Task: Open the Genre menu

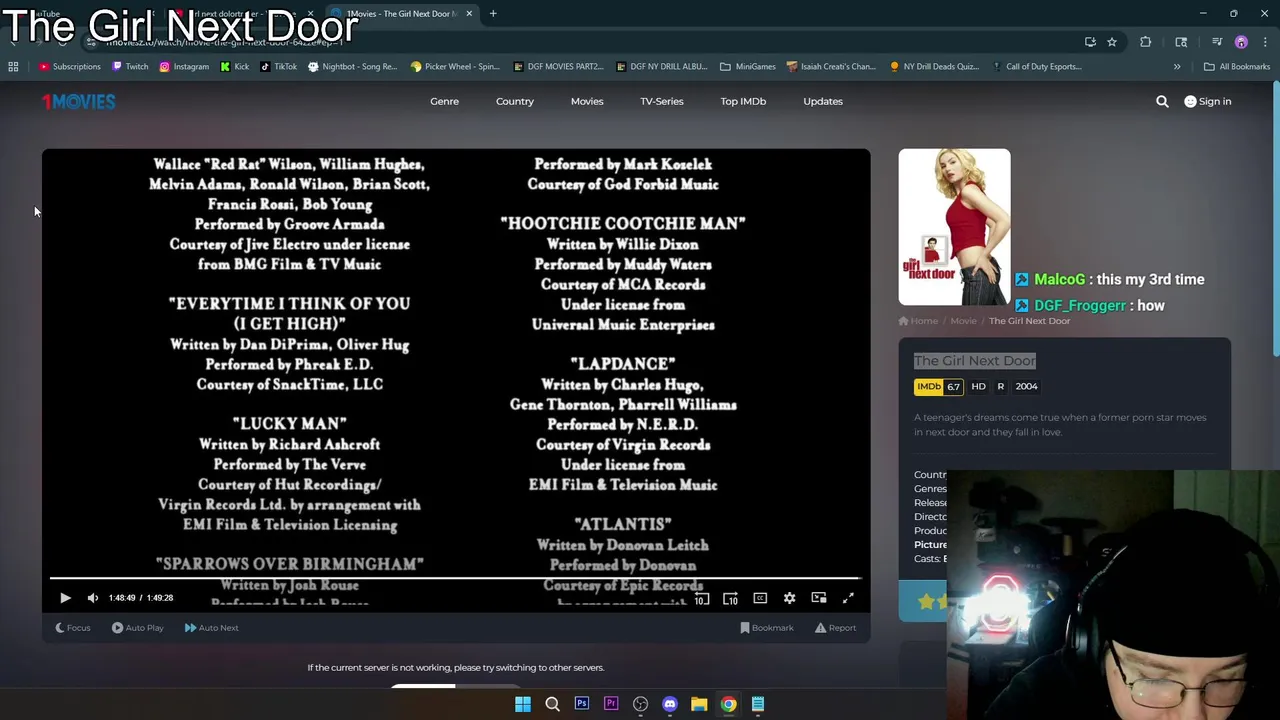Action: coord(445,101)
